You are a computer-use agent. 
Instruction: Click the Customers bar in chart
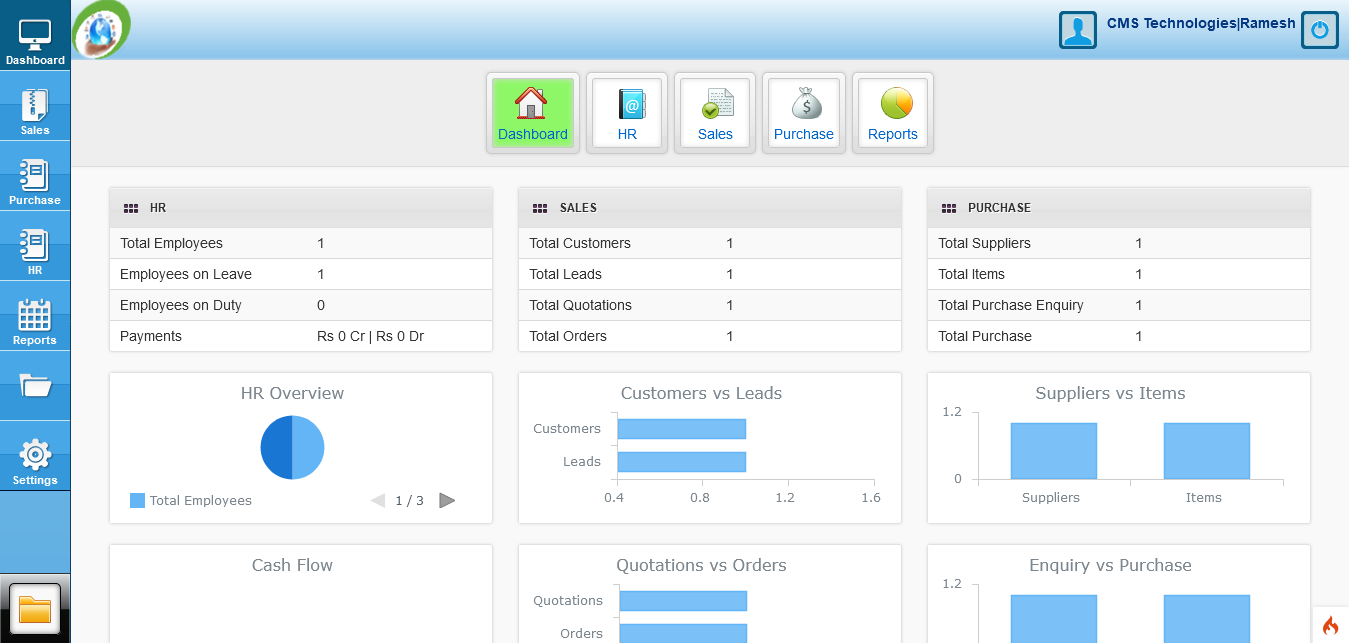point(682,429)
